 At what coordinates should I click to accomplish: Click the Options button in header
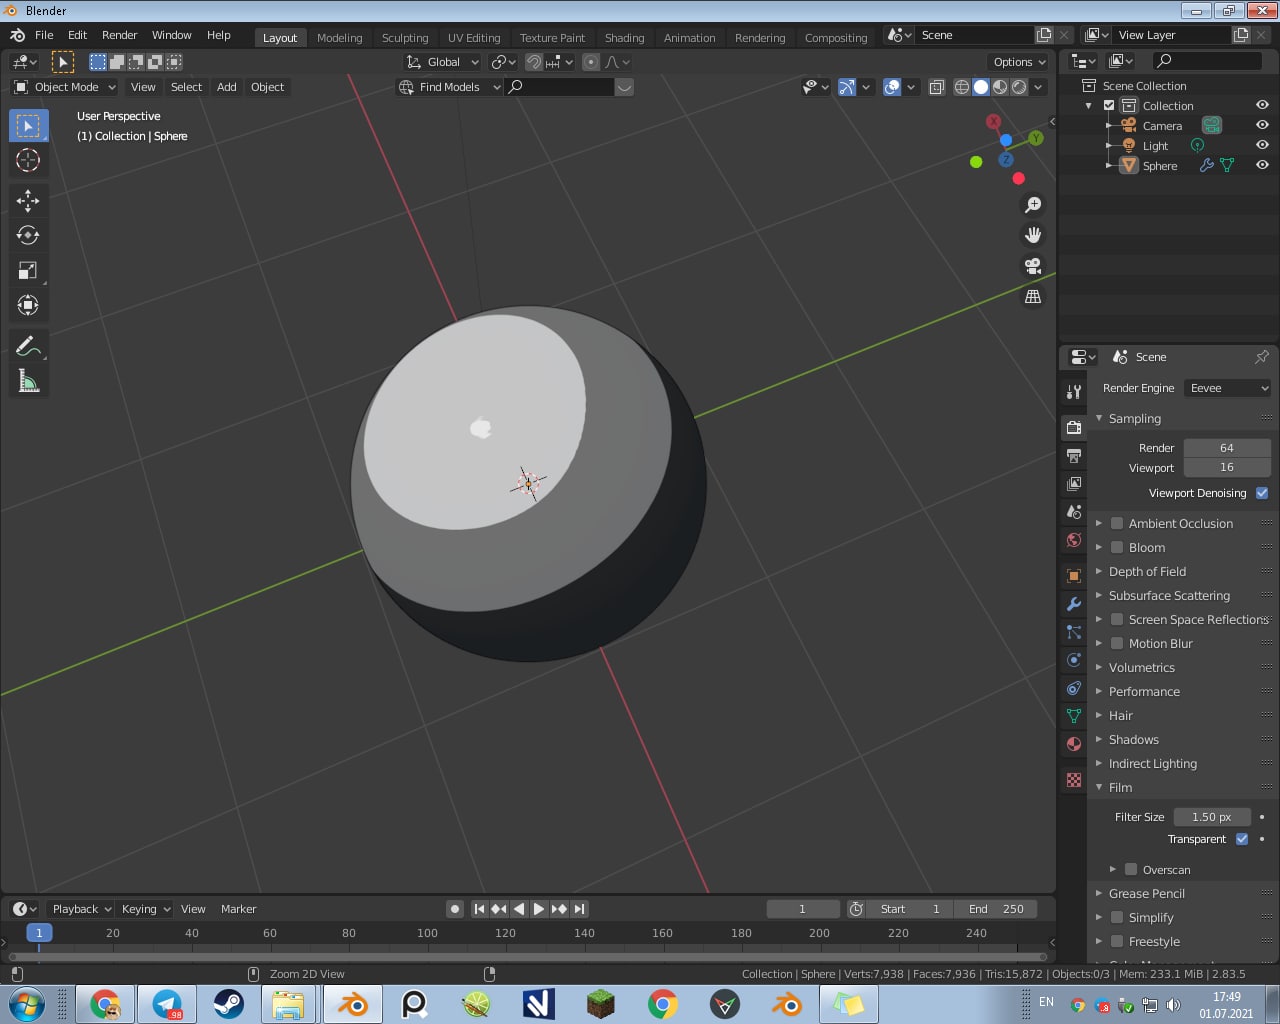1019,62
